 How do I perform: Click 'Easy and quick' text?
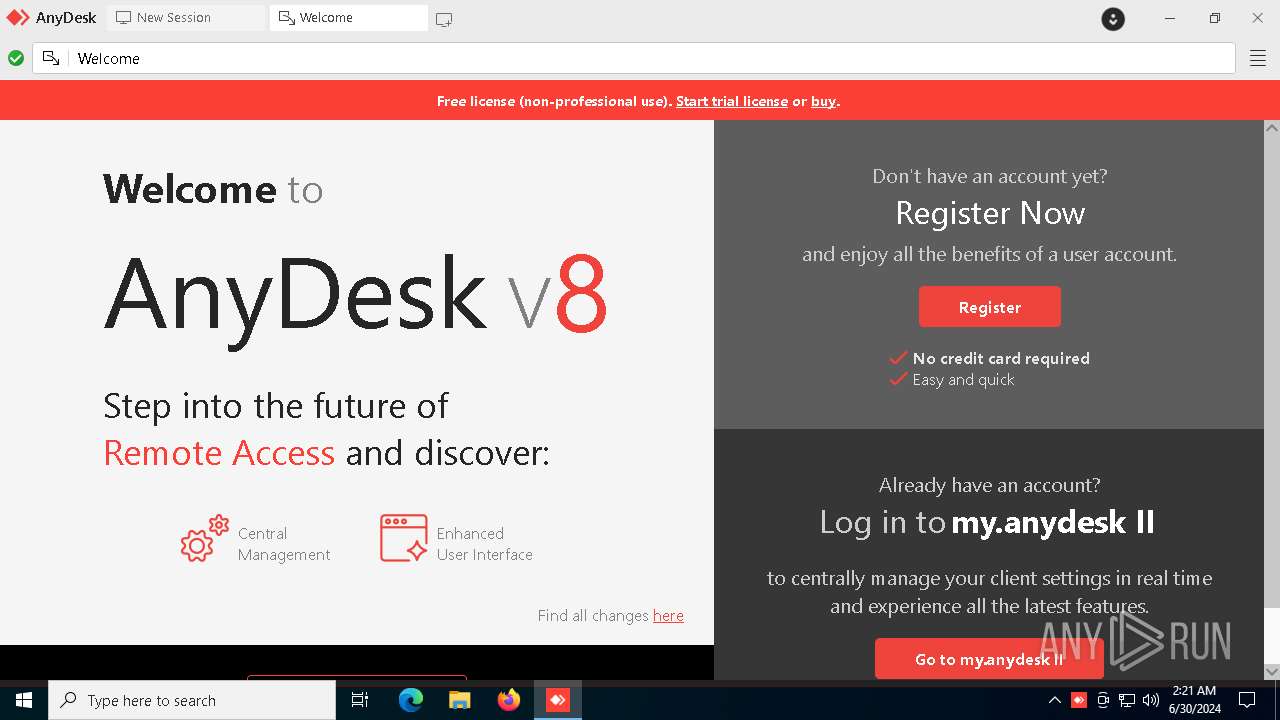[x=963, y=380]
